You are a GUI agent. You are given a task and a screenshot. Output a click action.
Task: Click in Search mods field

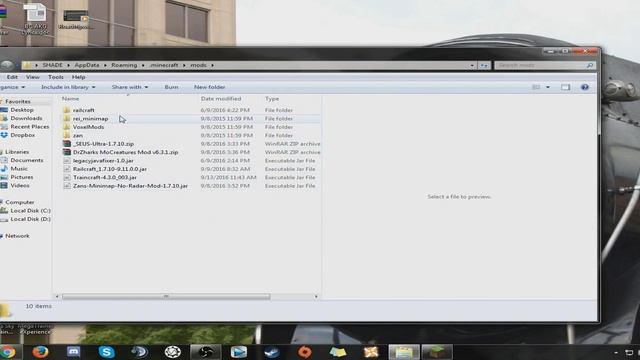click(541, 65)
